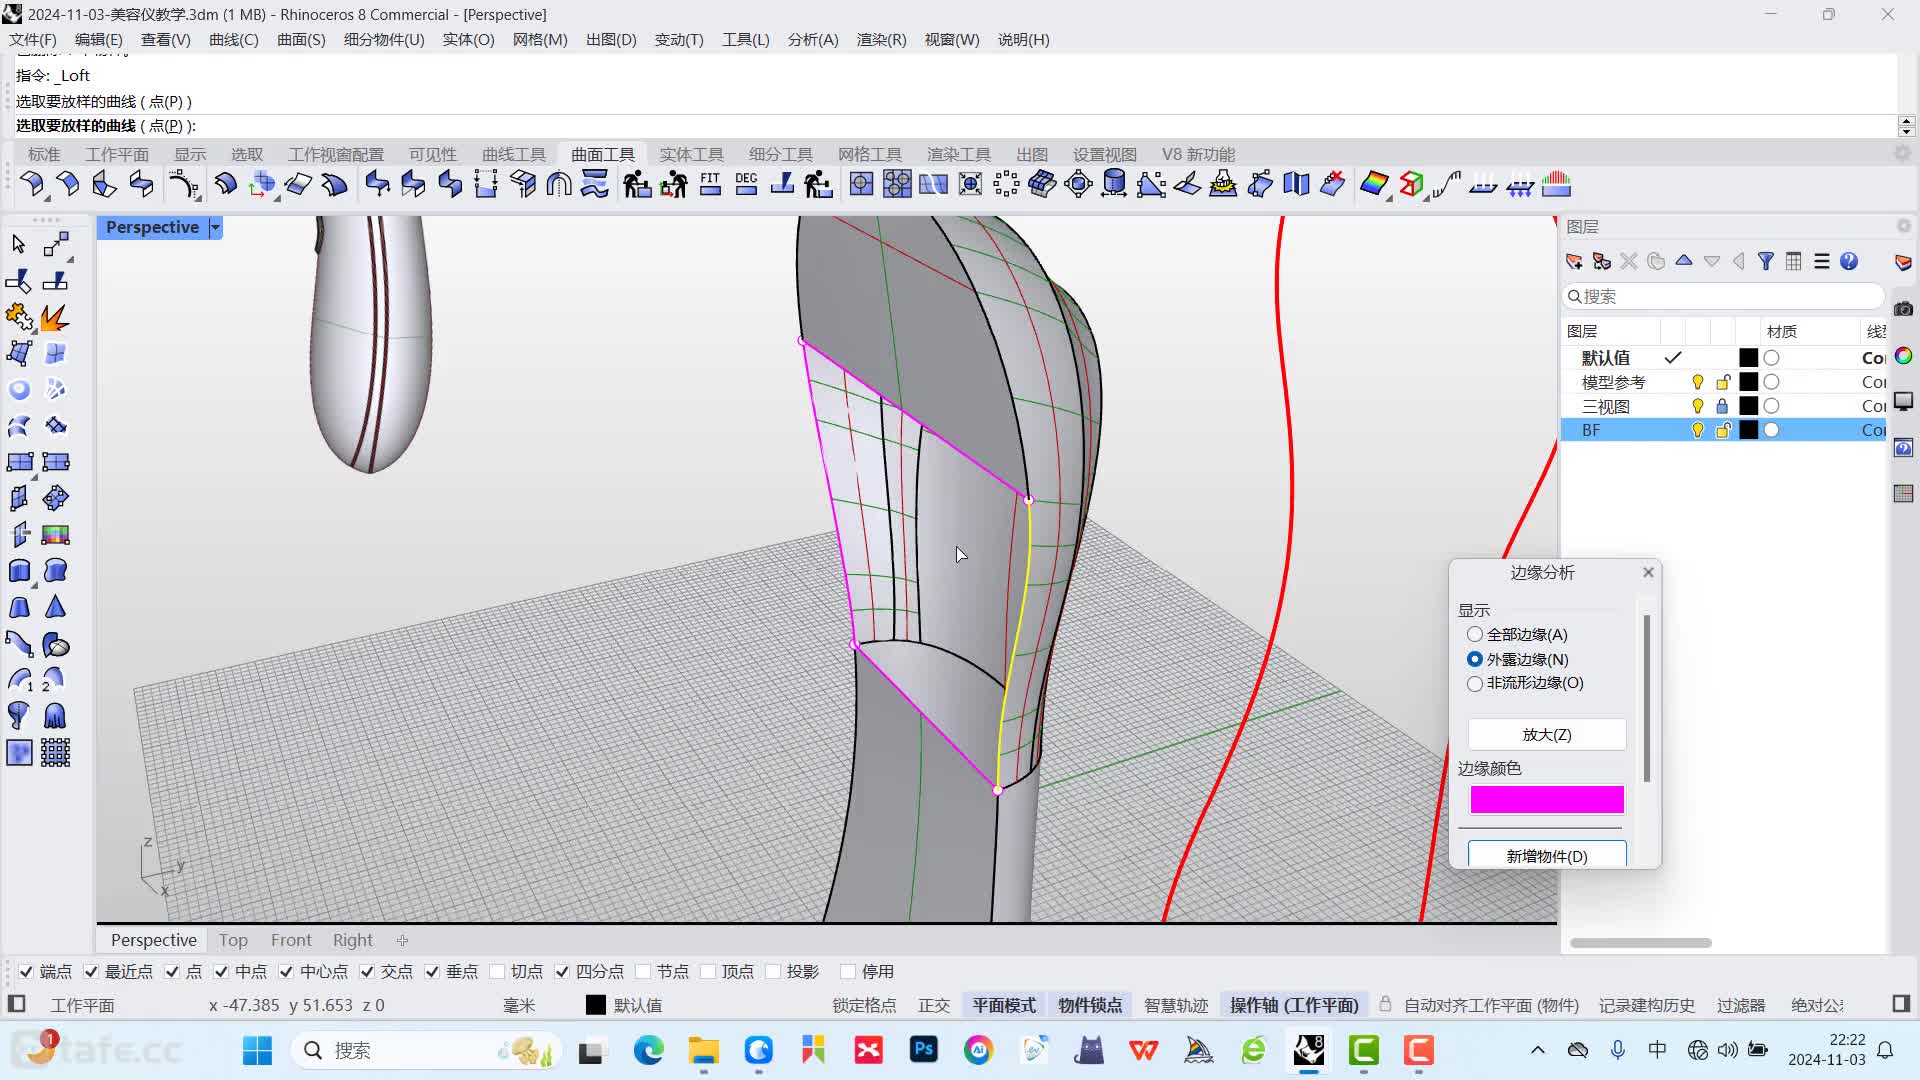The width and height of the screenshot is (1920, 1080).
Task: Toggle 智慧轨迹 SmartTrack in status bar
Action: pyautogui.click(x=1176, y=1005)
